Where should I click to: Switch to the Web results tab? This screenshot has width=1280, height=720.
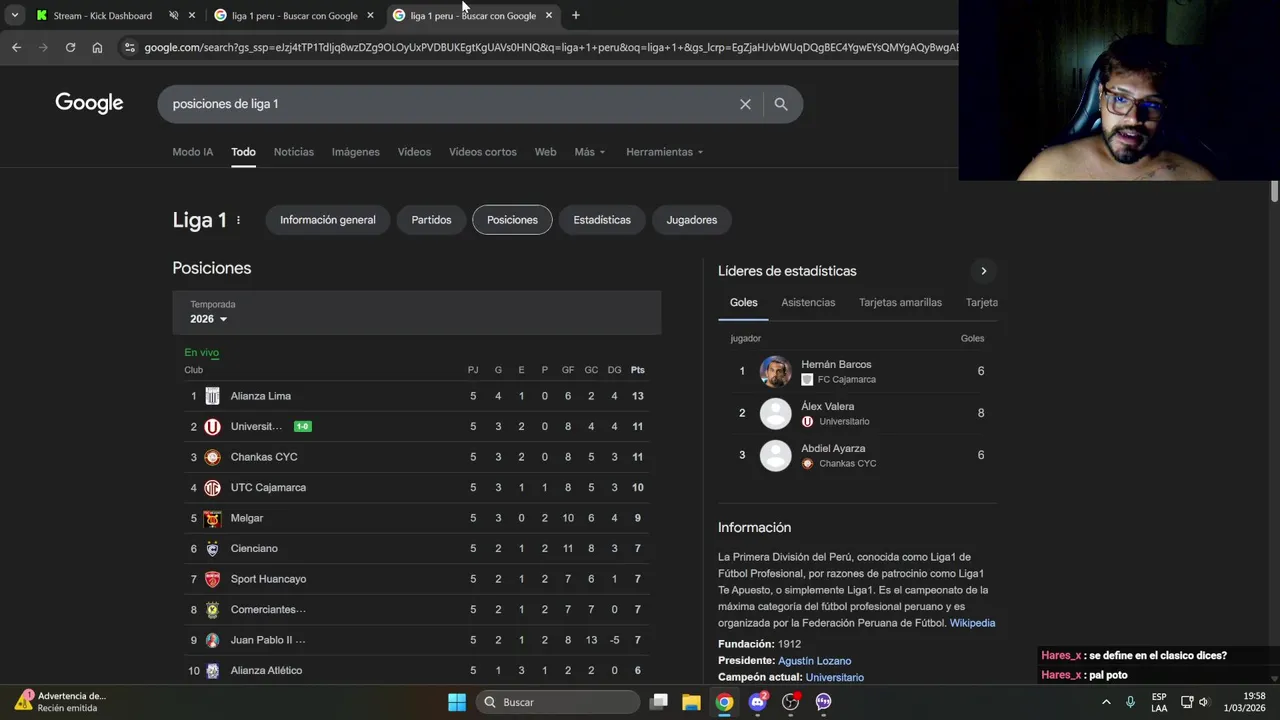[545, 152]
